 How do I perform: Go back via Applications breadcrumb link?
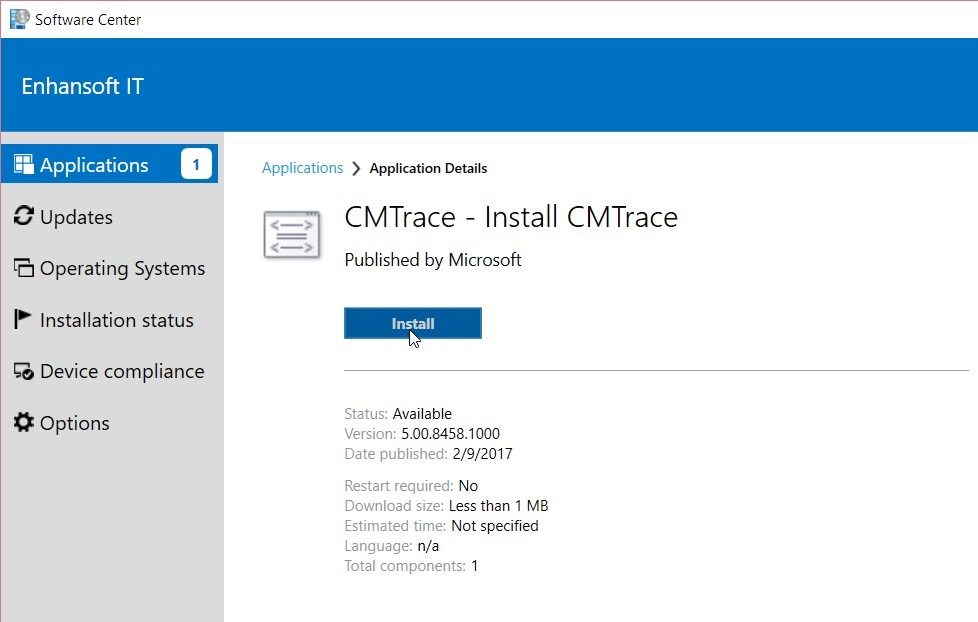click(x=303, y=168)
